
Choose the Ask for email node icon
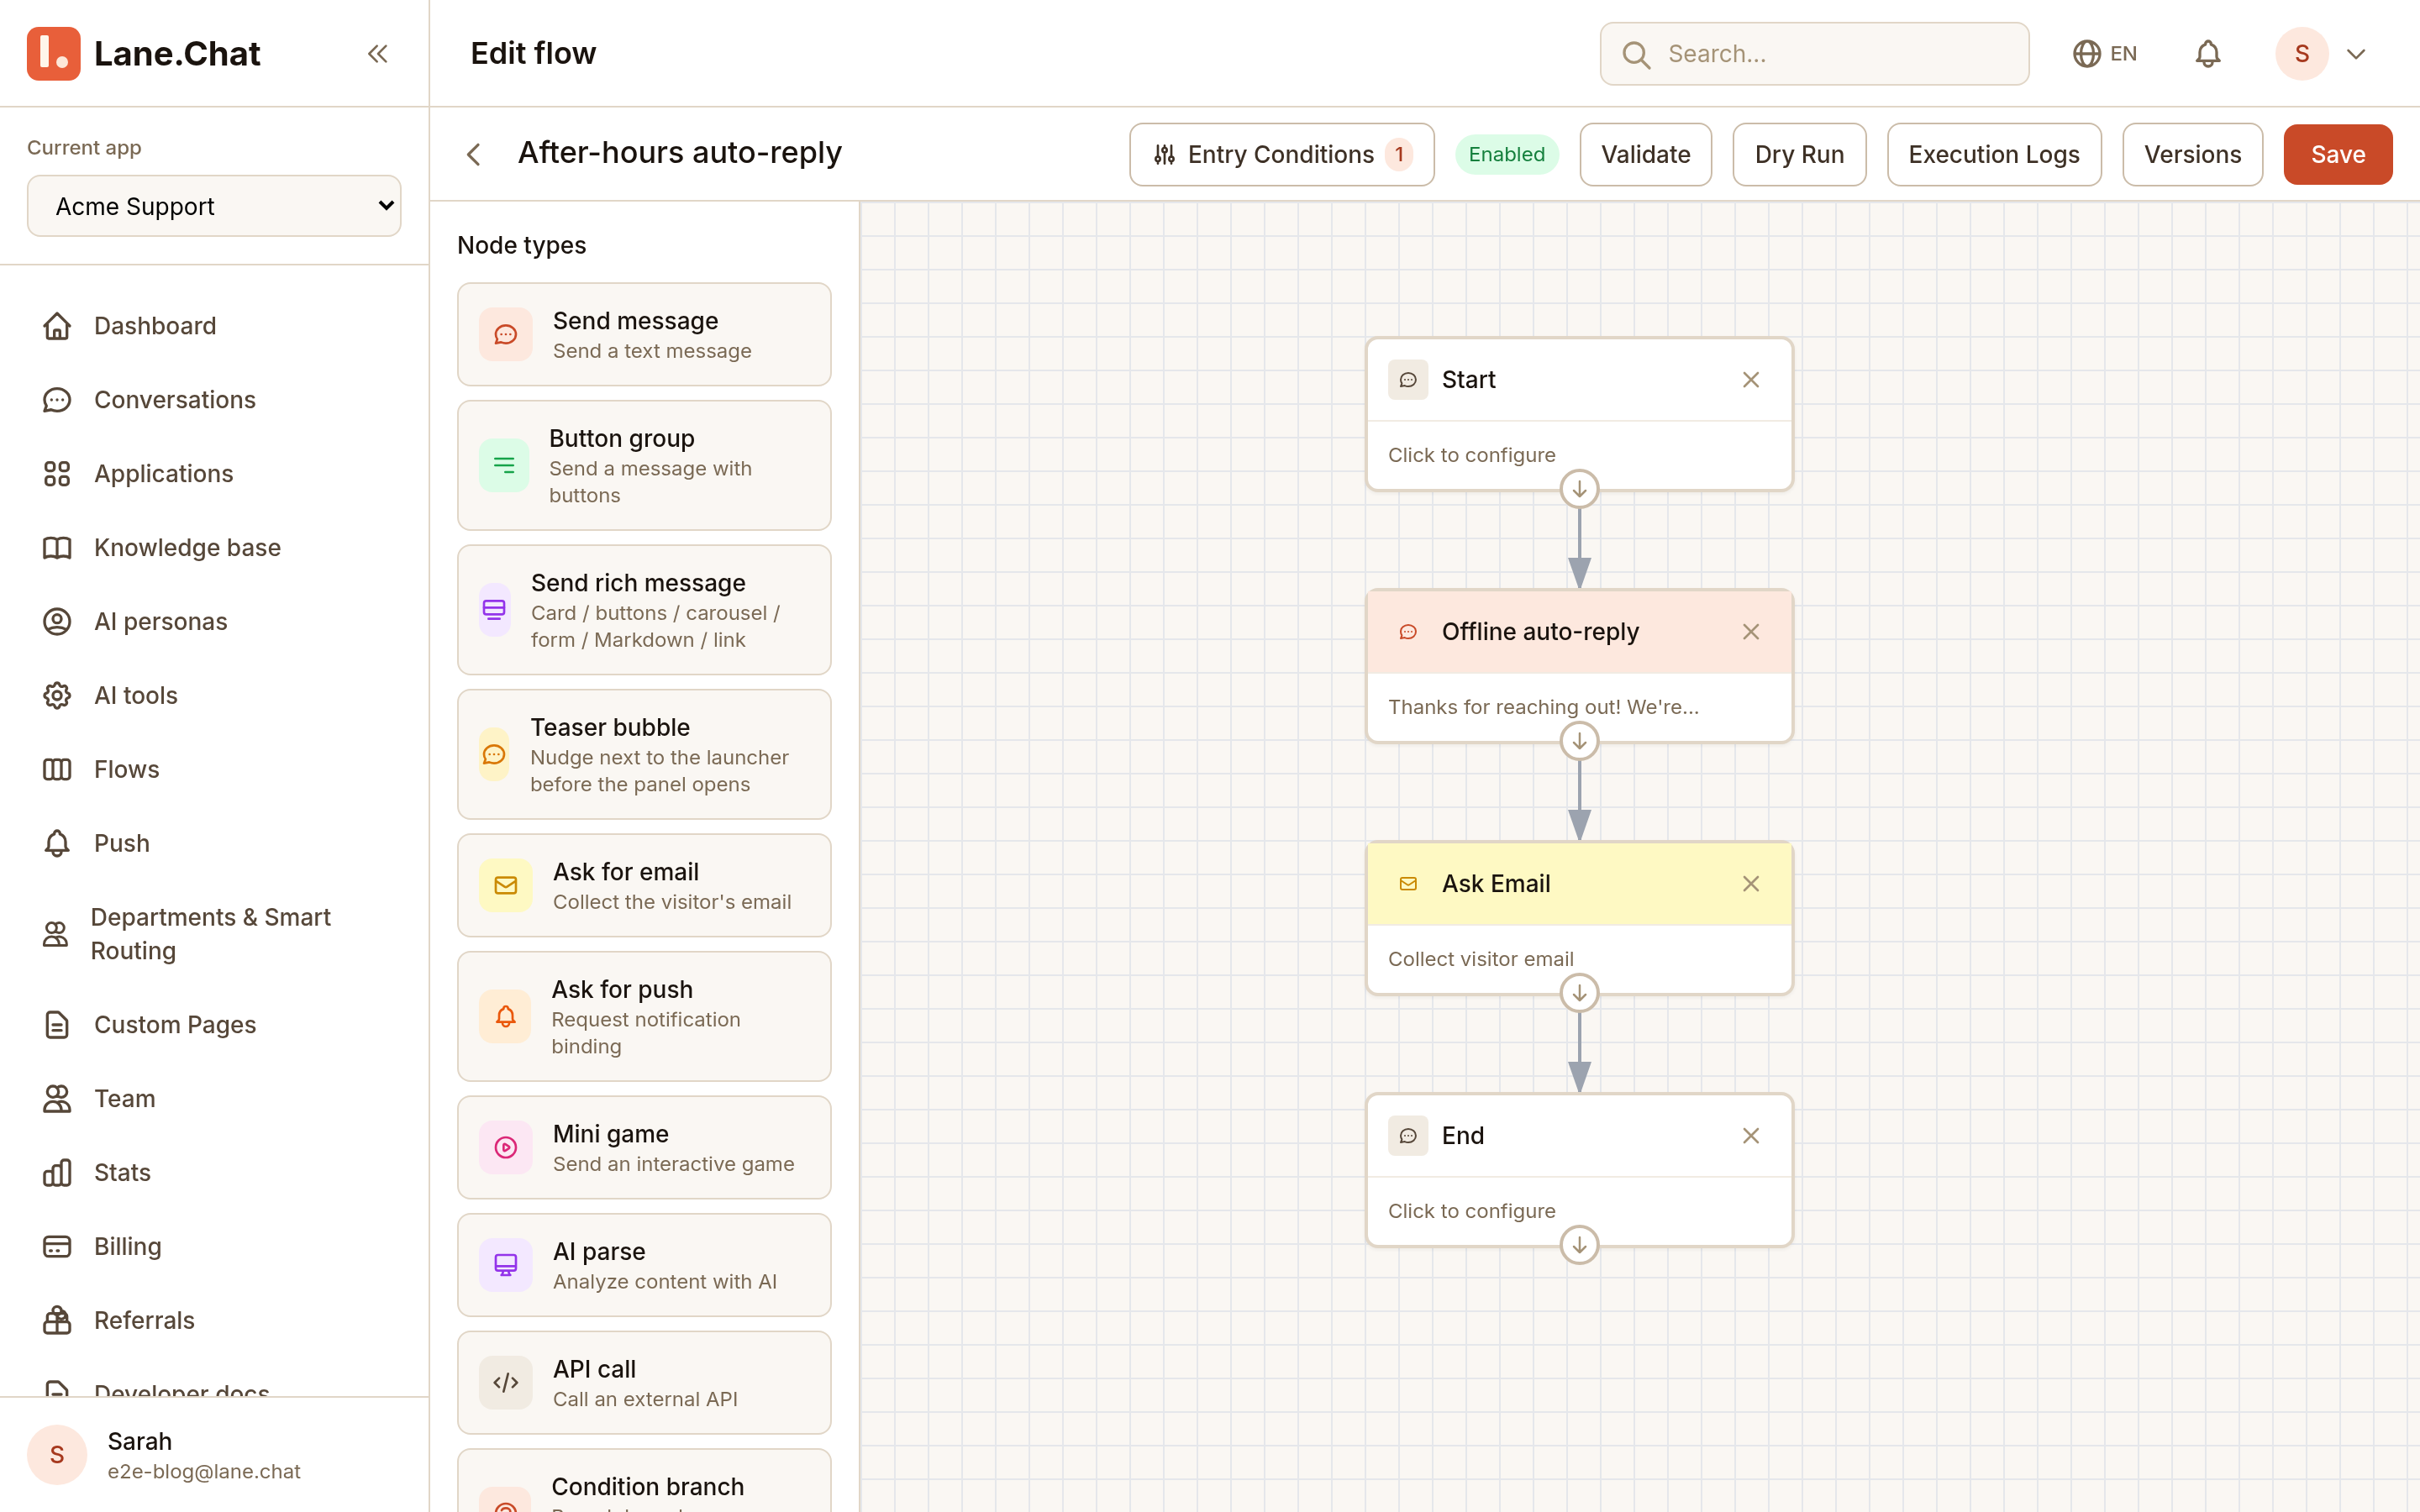pos(506,886)
